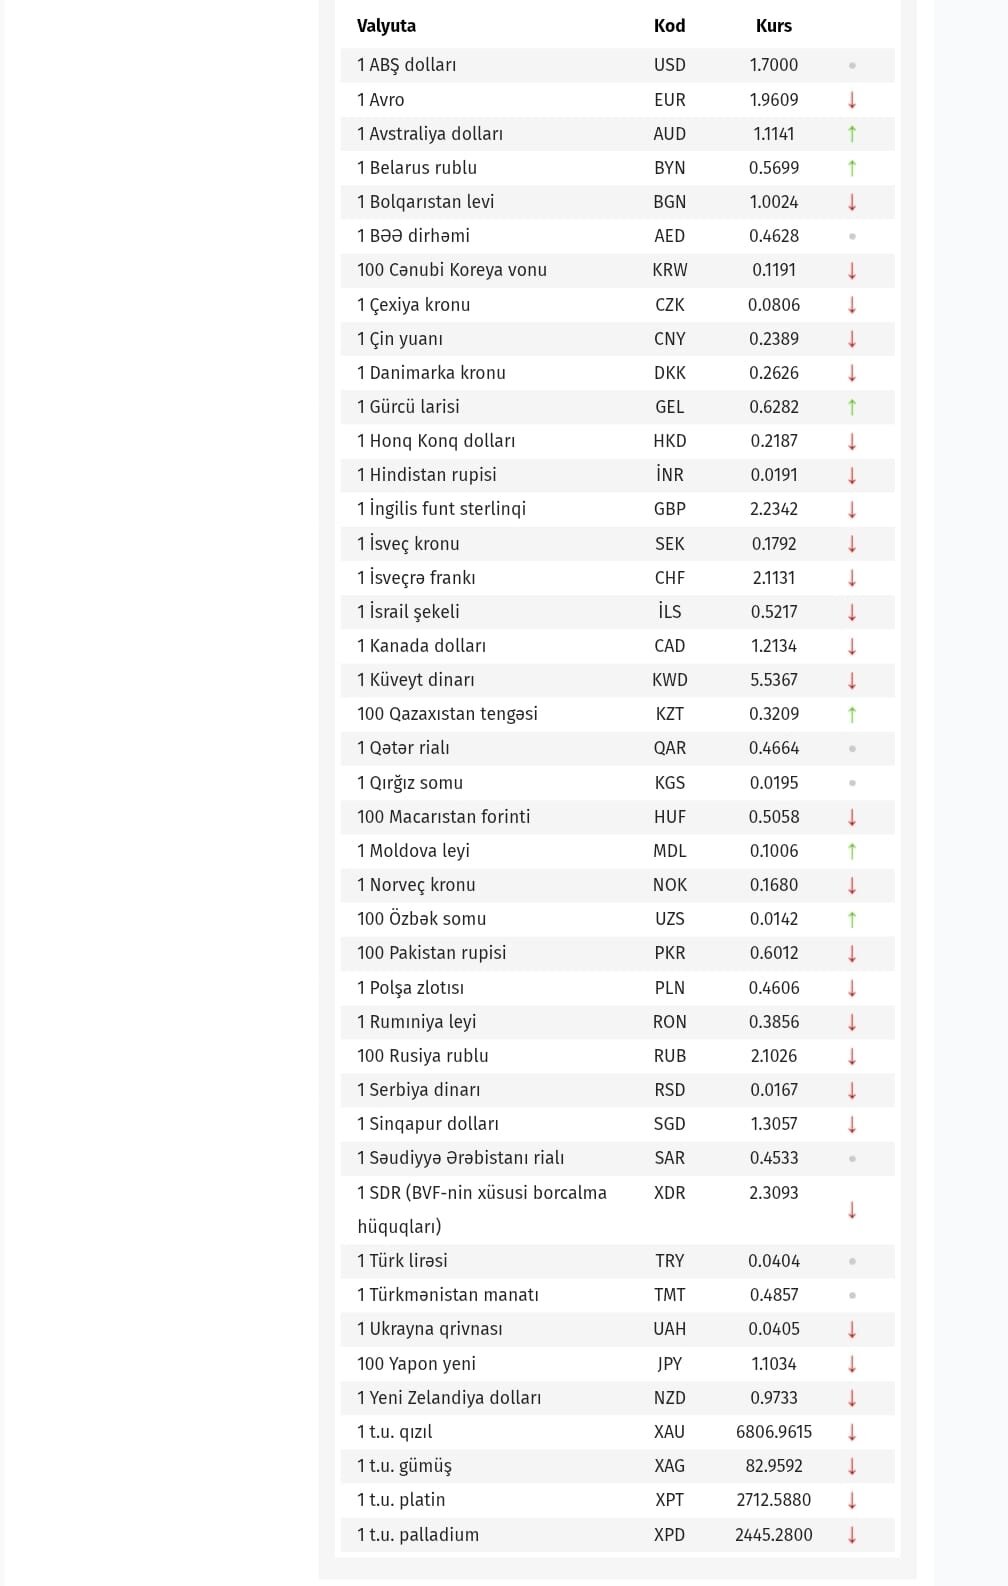Click the Valyuta column header
The height and width of the screenshot is (1586, 1008).
(386, 26)
